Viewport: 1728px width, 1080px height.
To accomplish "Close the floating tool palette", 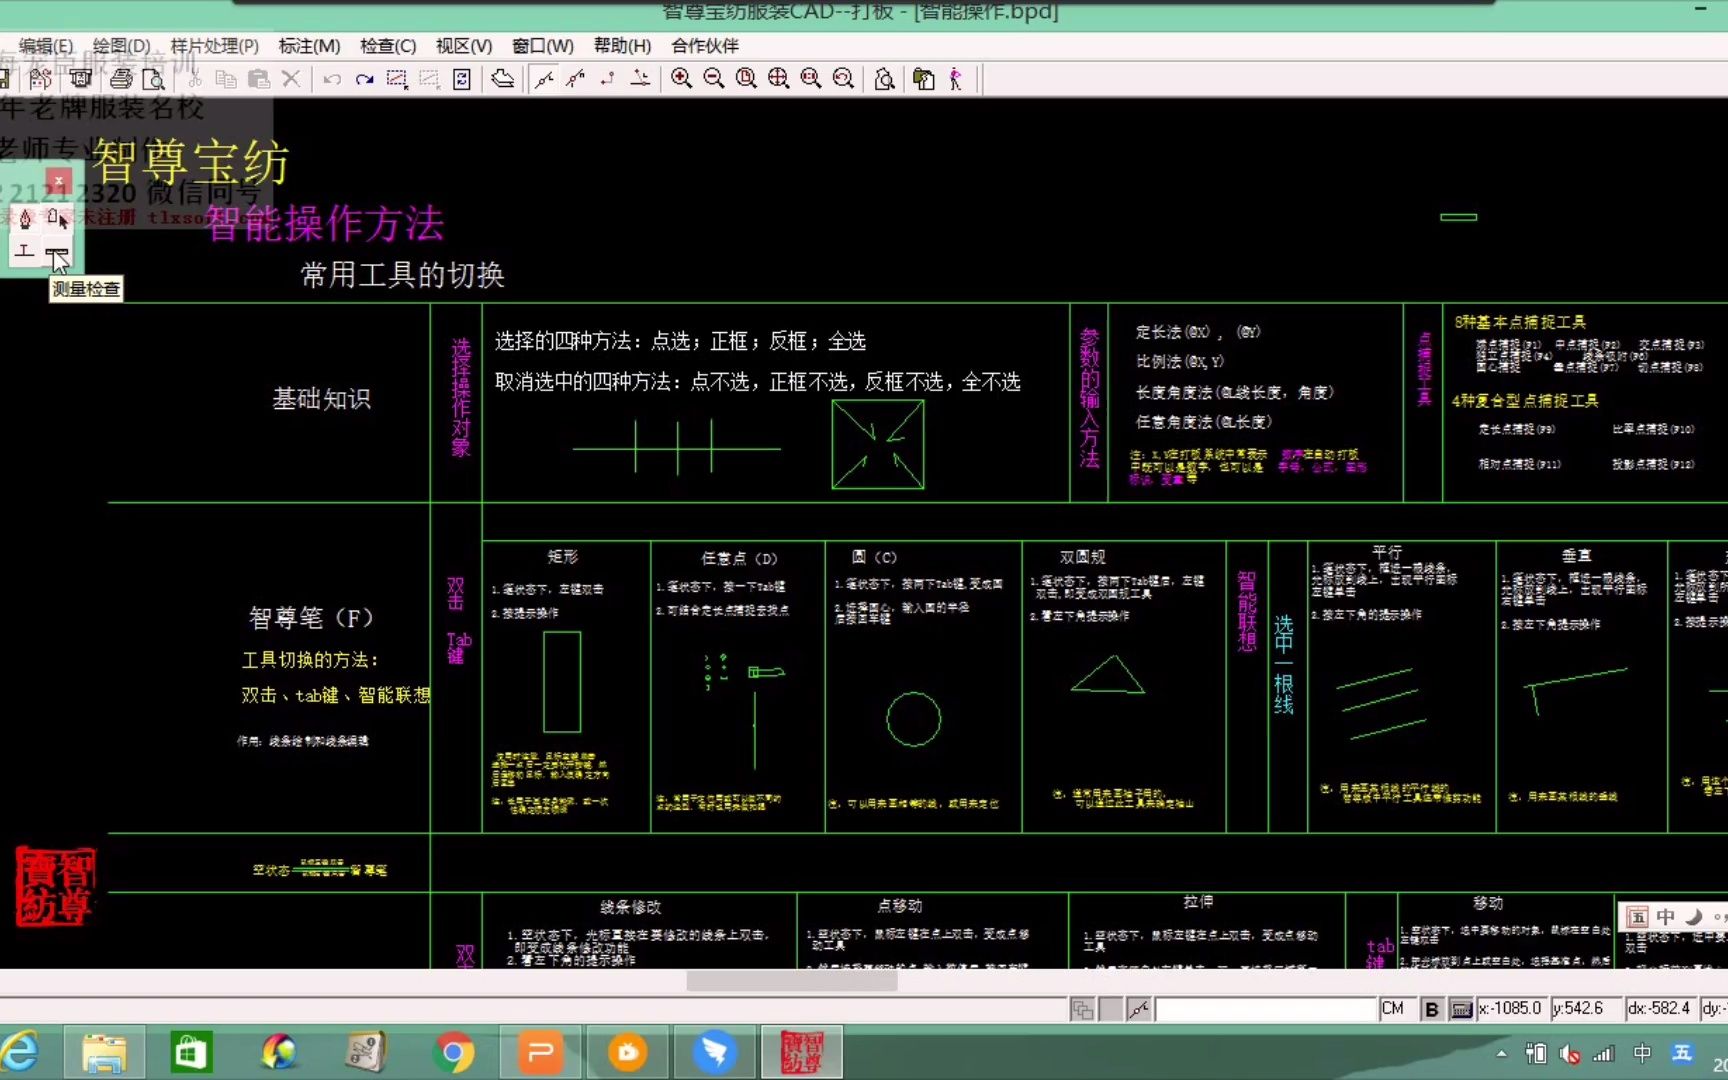I will [x=60, y=181].
